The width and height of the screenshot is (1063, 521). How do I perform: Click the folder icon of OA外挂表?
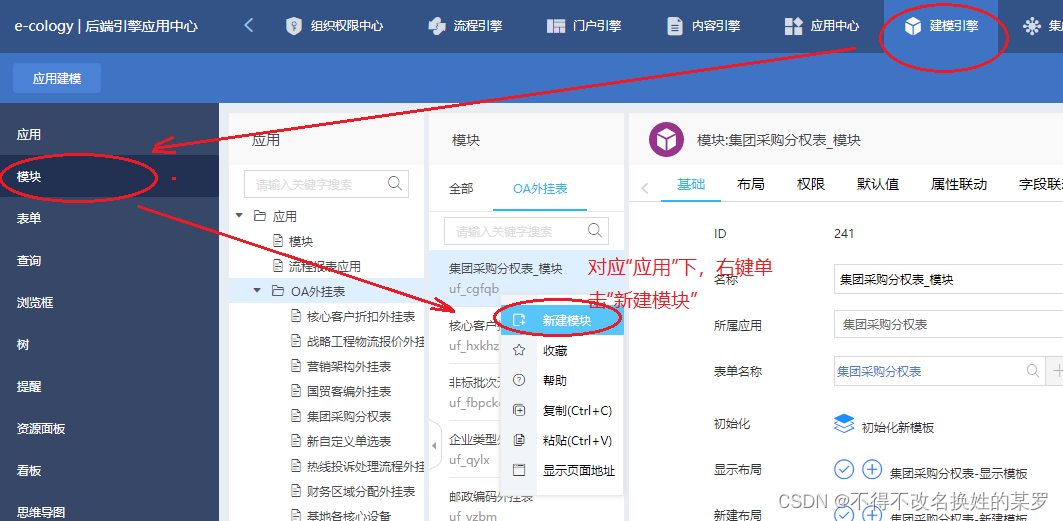pos(277,291)
